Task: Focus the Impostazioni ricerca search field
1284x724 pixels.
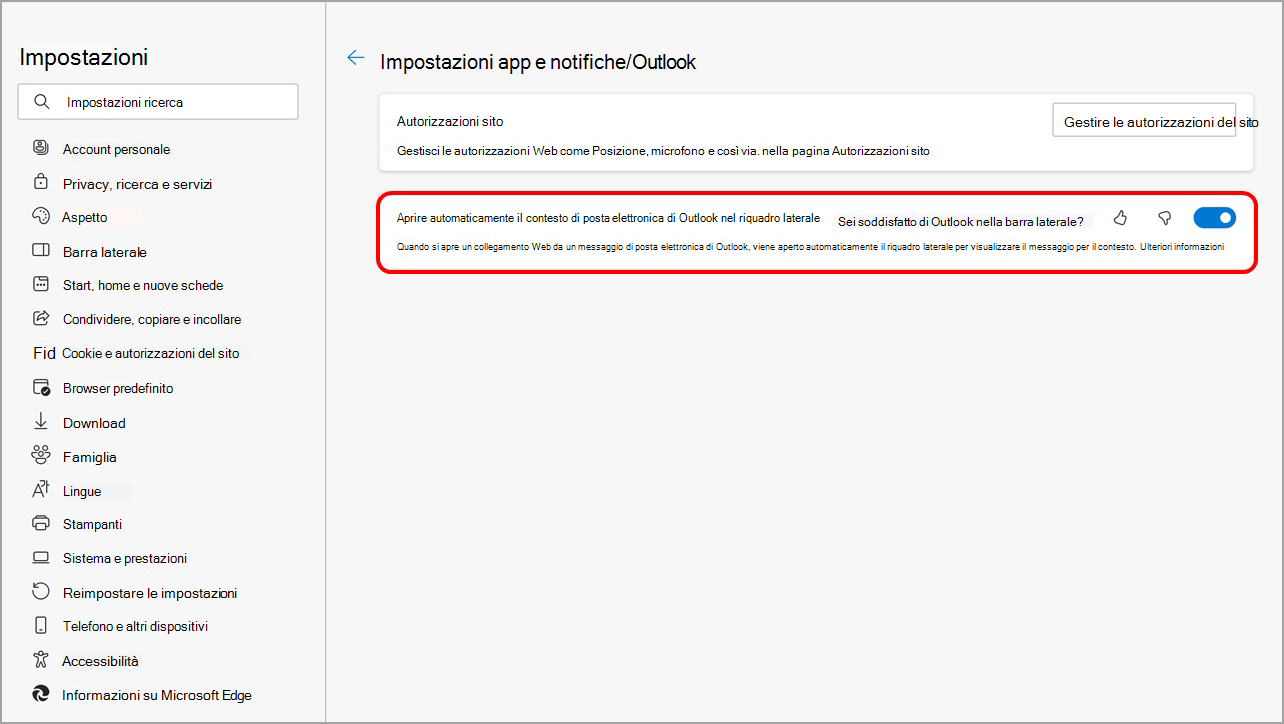Action: pos(158,102)
